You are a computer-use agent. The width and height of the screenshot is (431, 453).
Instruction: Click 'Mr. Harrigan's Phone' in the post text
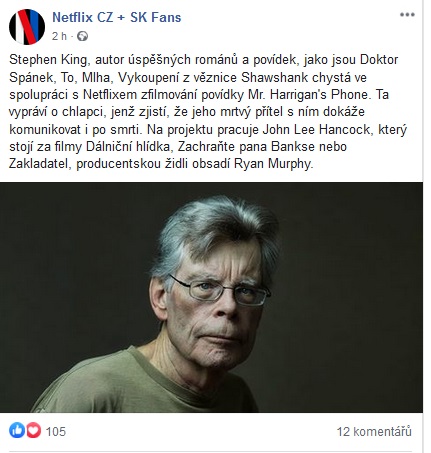tap(309, 95)
